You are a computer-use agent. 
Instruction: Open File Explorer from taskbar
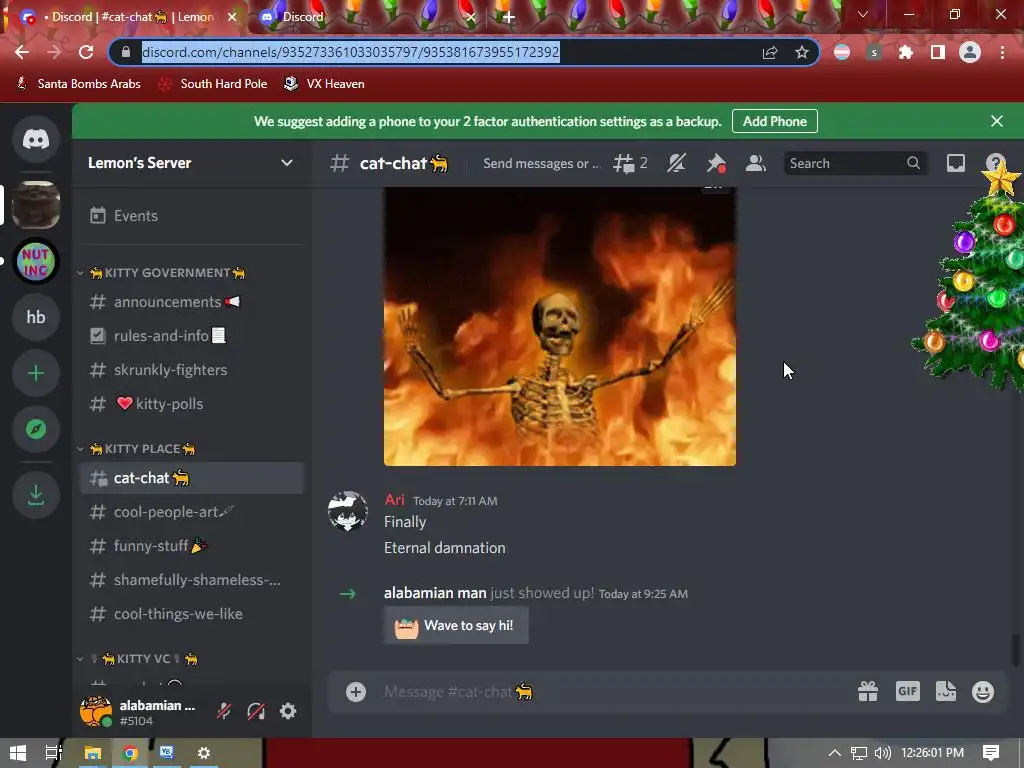pyautogui.click(x=93, y=753)
